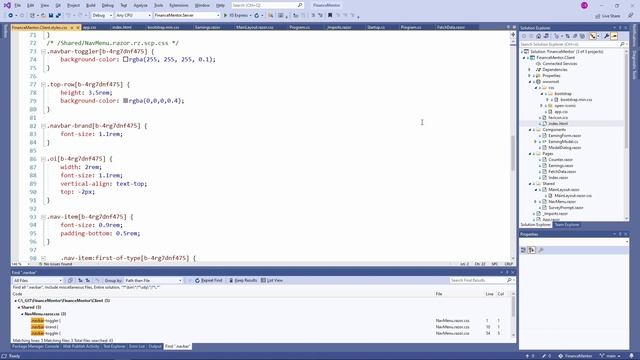
Task: Switch to the FetchData.razor editor tab
Action: click(x=451, y=27)
